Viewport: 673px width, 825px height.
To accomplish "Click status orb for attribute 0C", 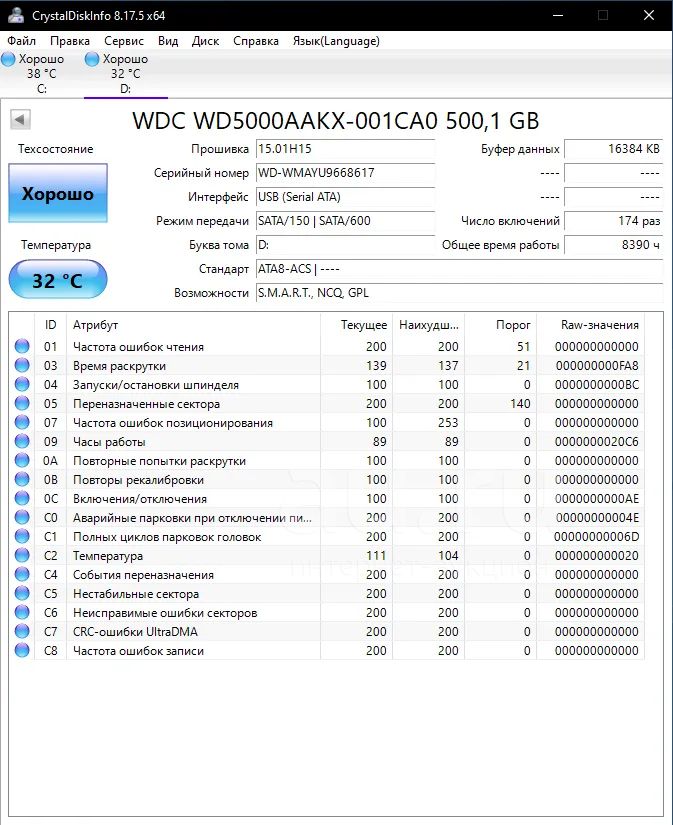I will (x=22, y=498).
